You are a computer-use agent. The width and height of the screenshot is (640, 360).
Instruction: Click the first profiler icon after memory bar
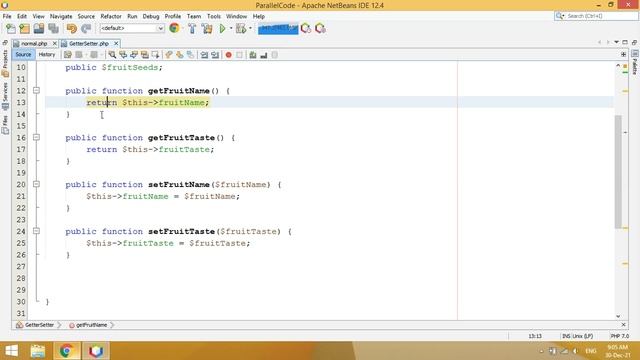pos(306,29)
